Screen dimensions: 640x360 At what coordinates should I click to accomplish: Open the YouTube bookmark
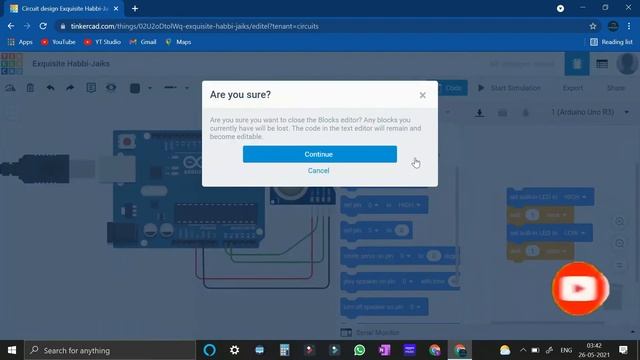(x=58, y=42)
